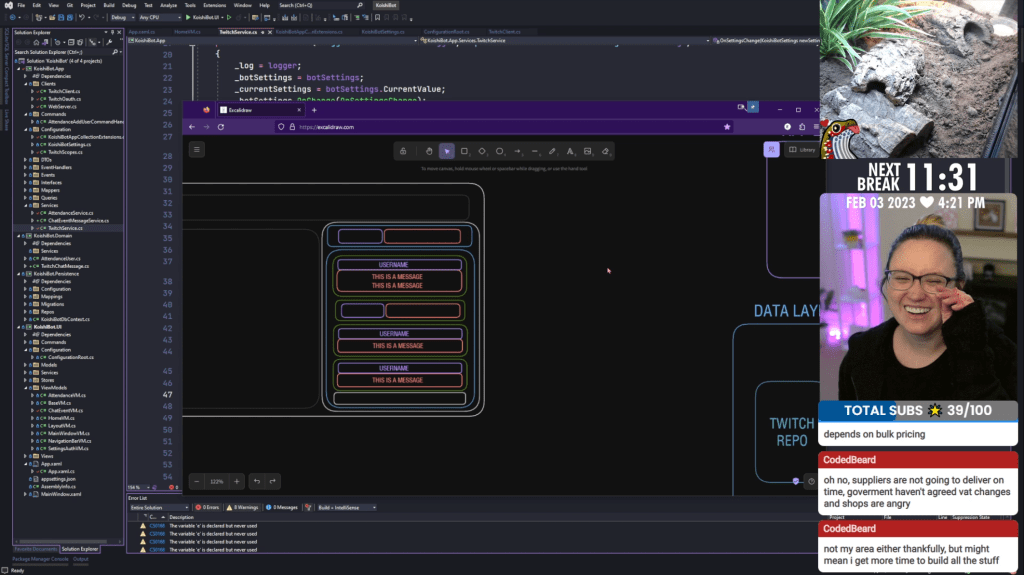
Task: Zoom out Excalidraw canvas with minus
Action: pyautogui.click(x=197, y=482)
